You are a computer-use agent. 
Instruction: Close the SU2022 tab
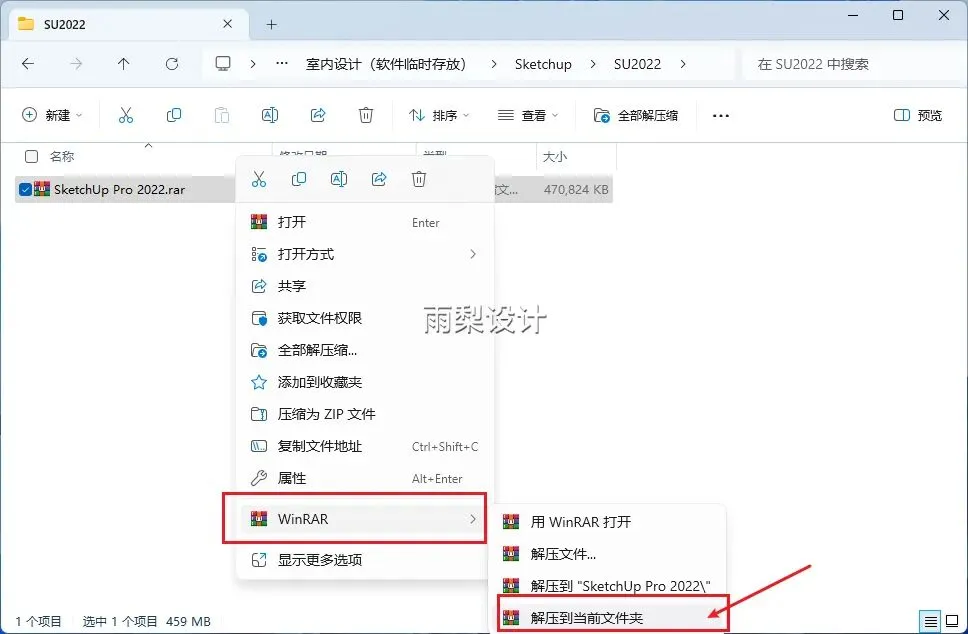coord(227,24)
